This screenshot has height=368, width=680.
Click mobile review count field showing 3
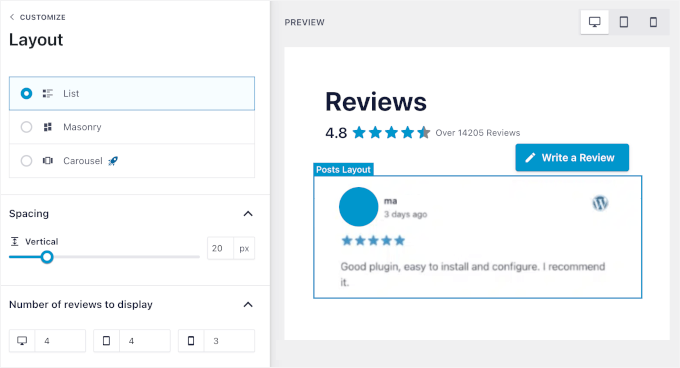click(229, 341)
